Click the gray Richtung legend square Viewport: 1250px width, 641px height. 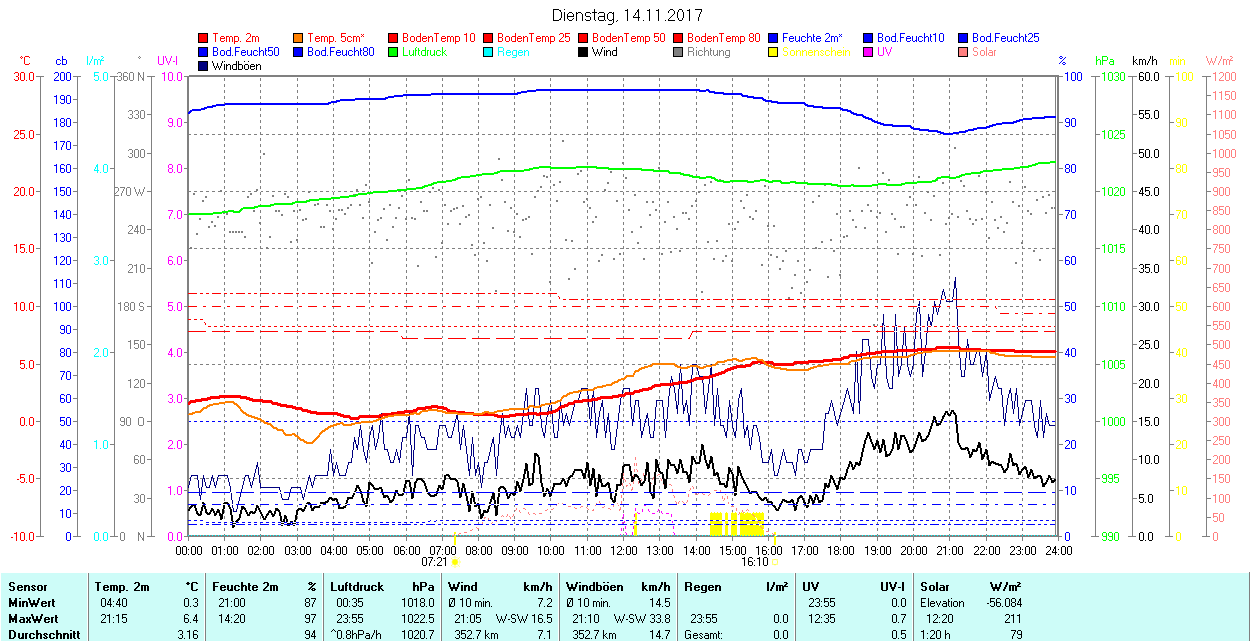pyautogui.click(x=679, y=52)
